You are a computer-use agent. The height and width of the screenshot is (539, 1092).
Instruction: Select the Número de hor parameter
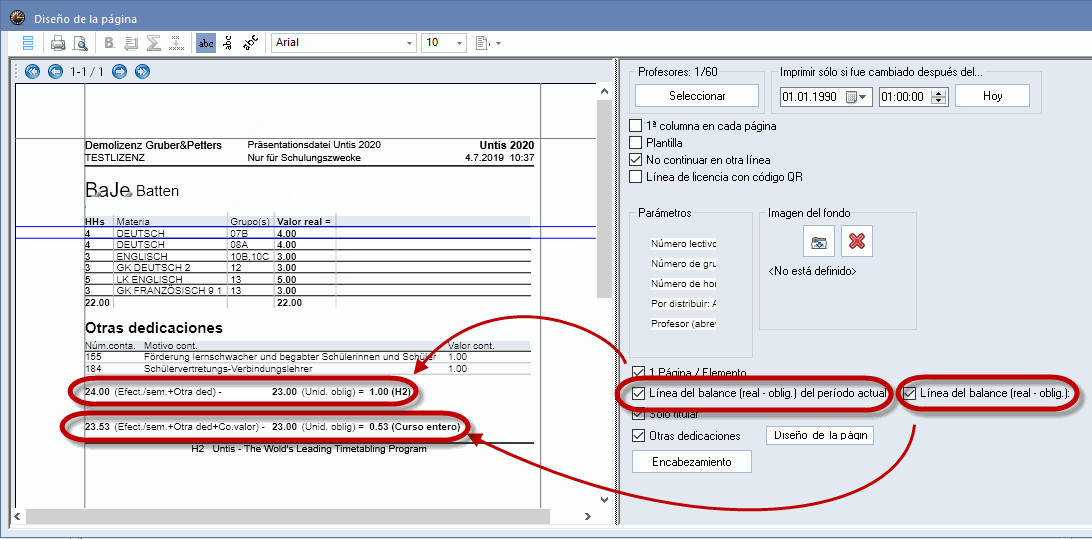click(x=684, y=283)
